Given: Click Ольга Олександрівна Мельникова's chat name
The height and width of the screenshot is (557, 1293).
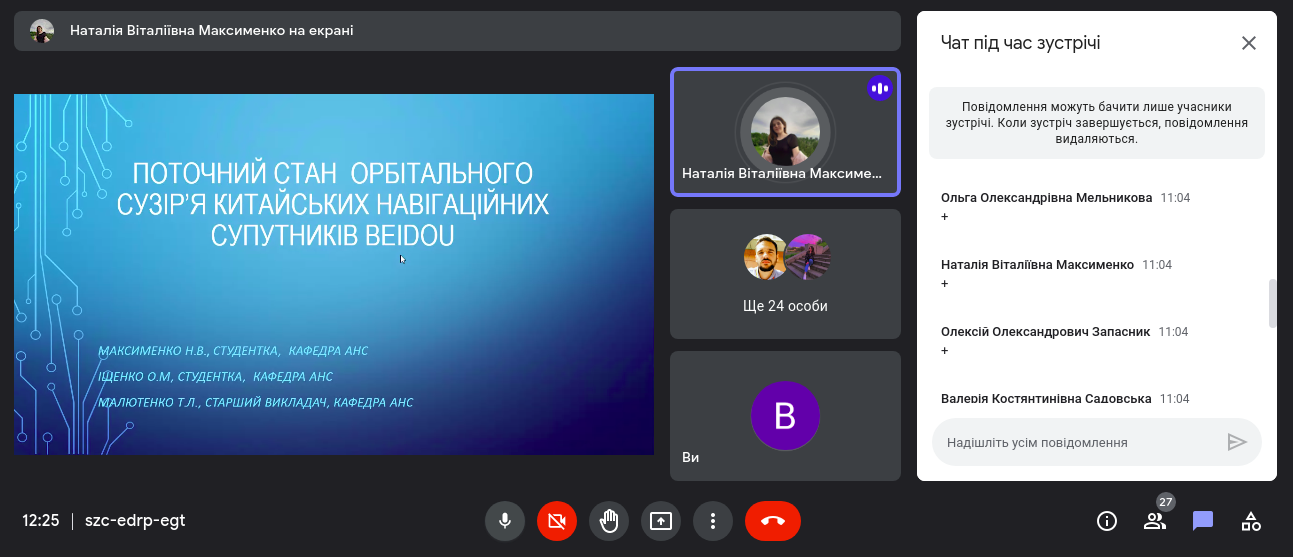Looking at the screenshot, I should (1046, 198).
